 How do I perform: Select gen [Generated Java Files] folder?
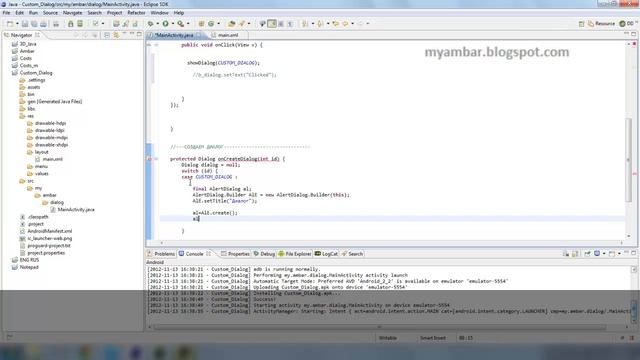[x=54, y=102]
